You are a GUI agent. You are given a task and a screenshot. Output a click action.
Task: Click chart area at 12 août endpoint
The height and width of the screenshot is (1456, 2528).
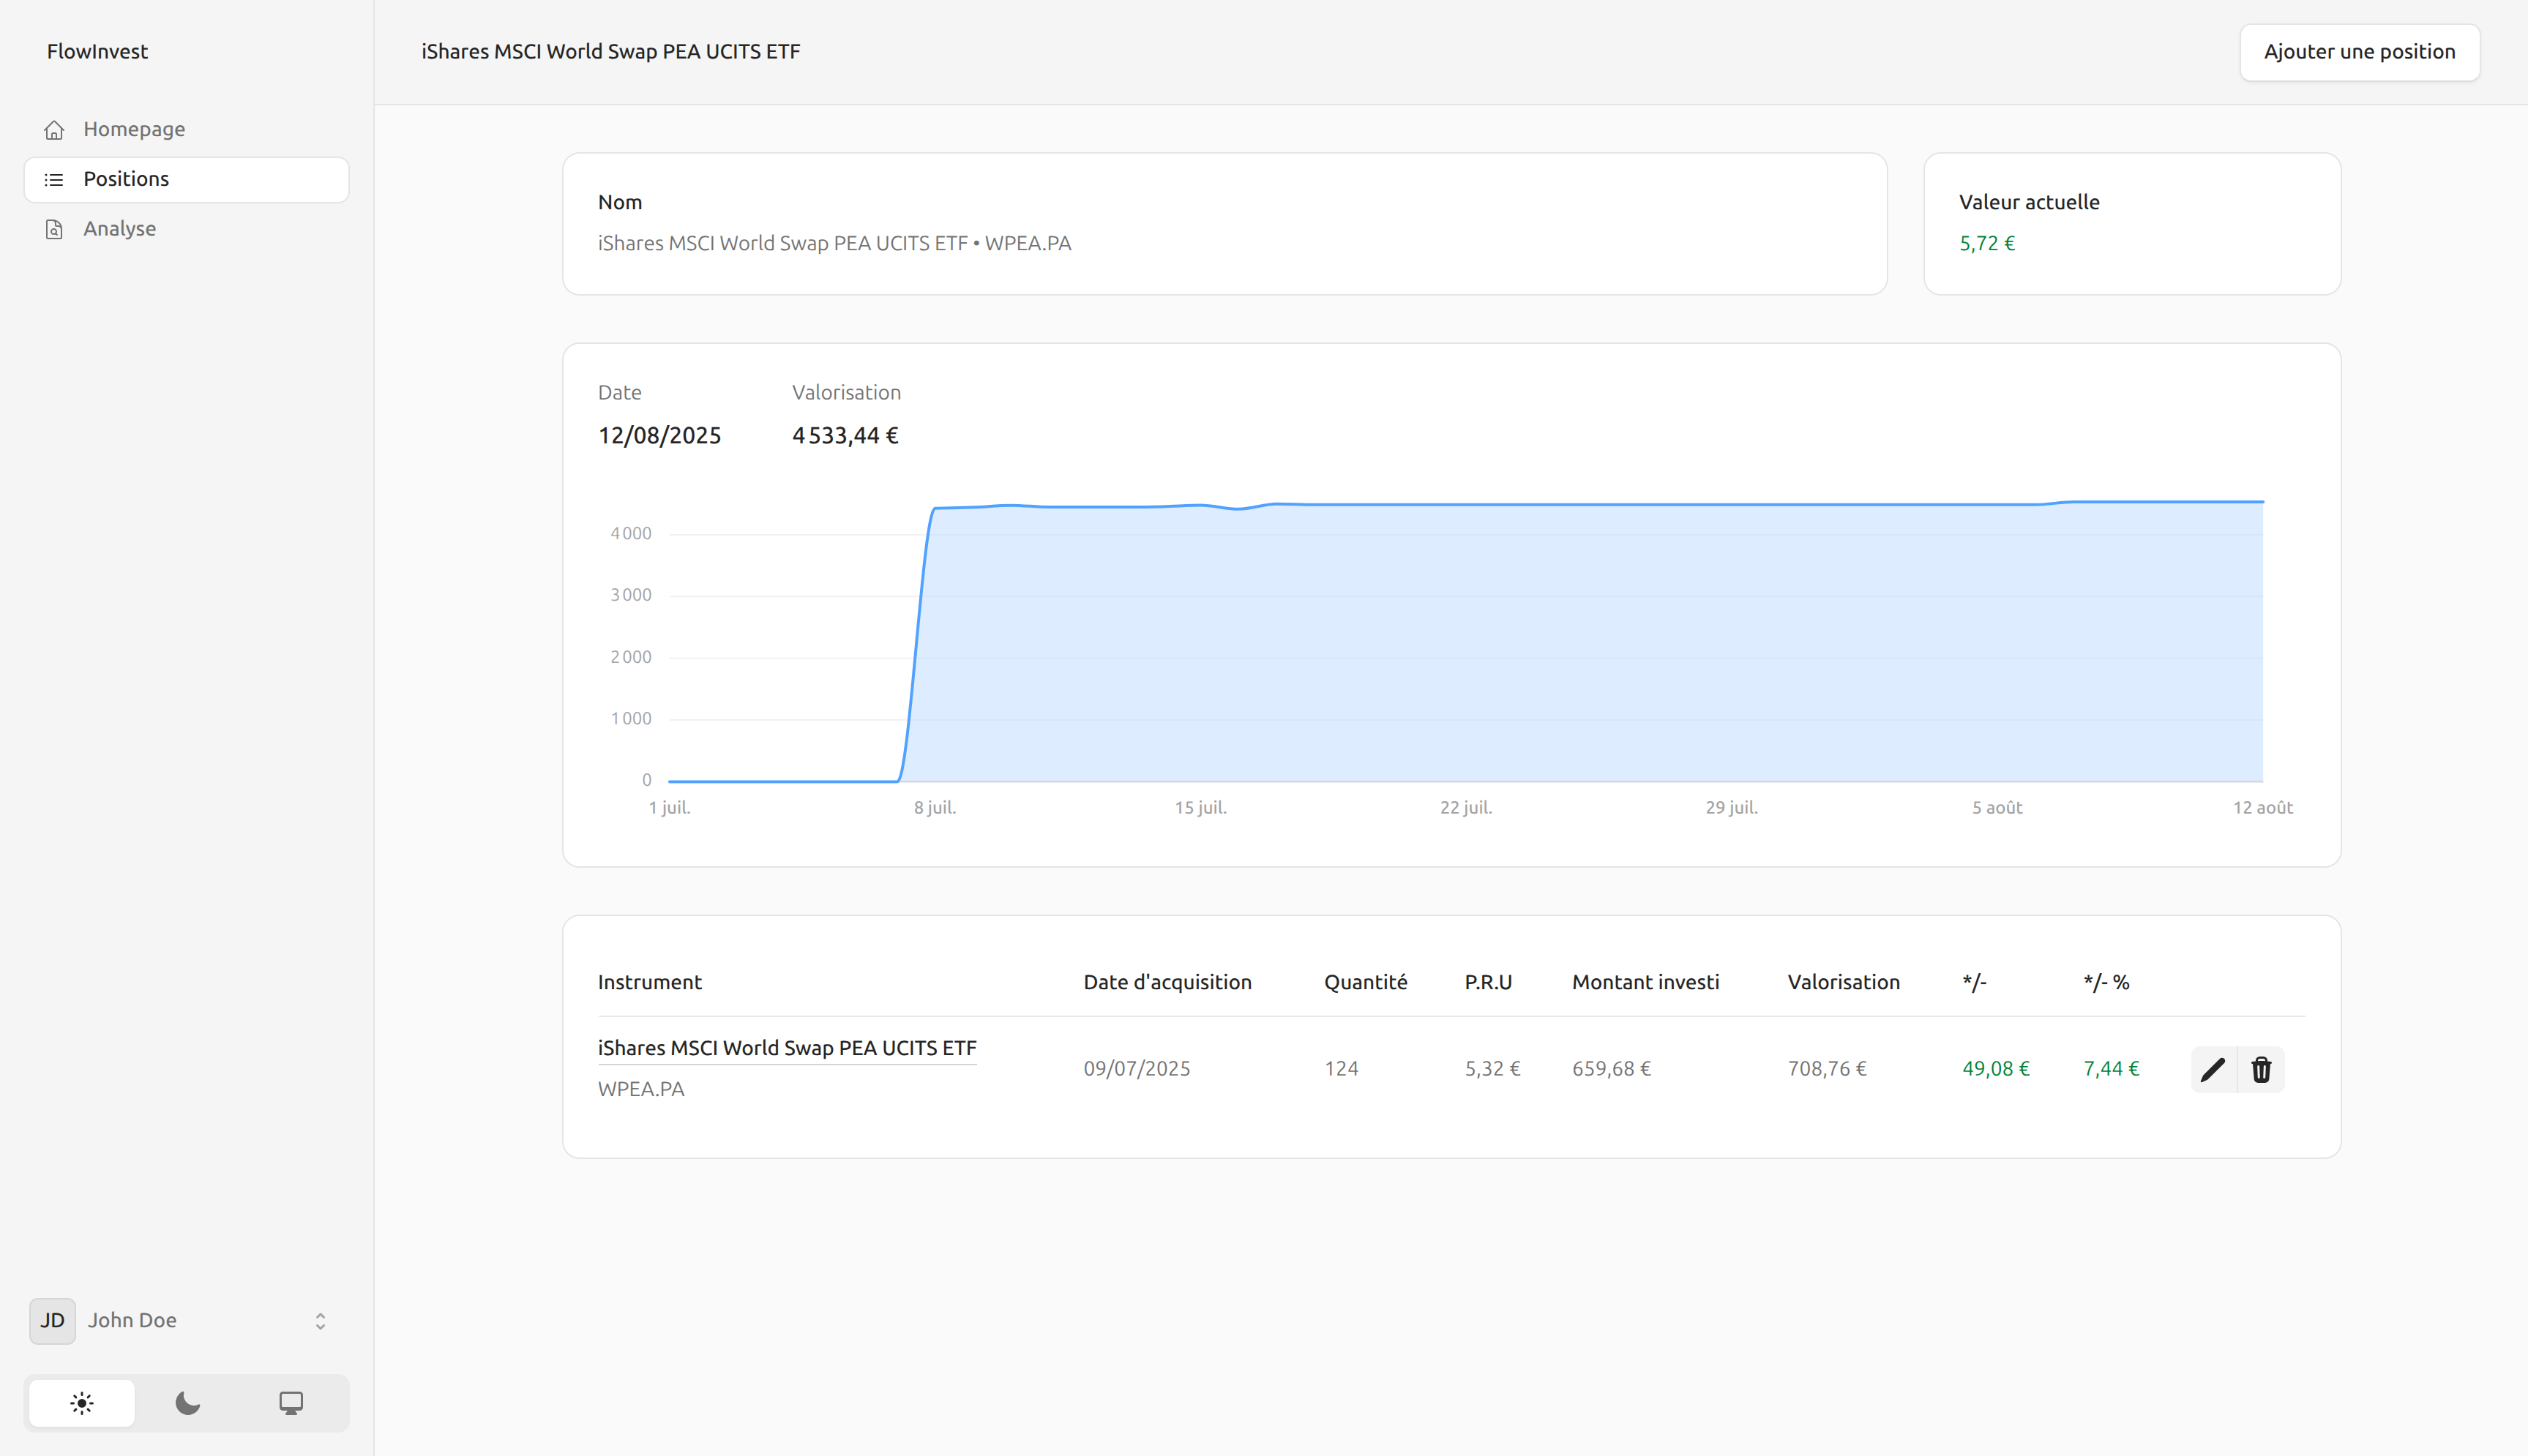point(2262,502)
